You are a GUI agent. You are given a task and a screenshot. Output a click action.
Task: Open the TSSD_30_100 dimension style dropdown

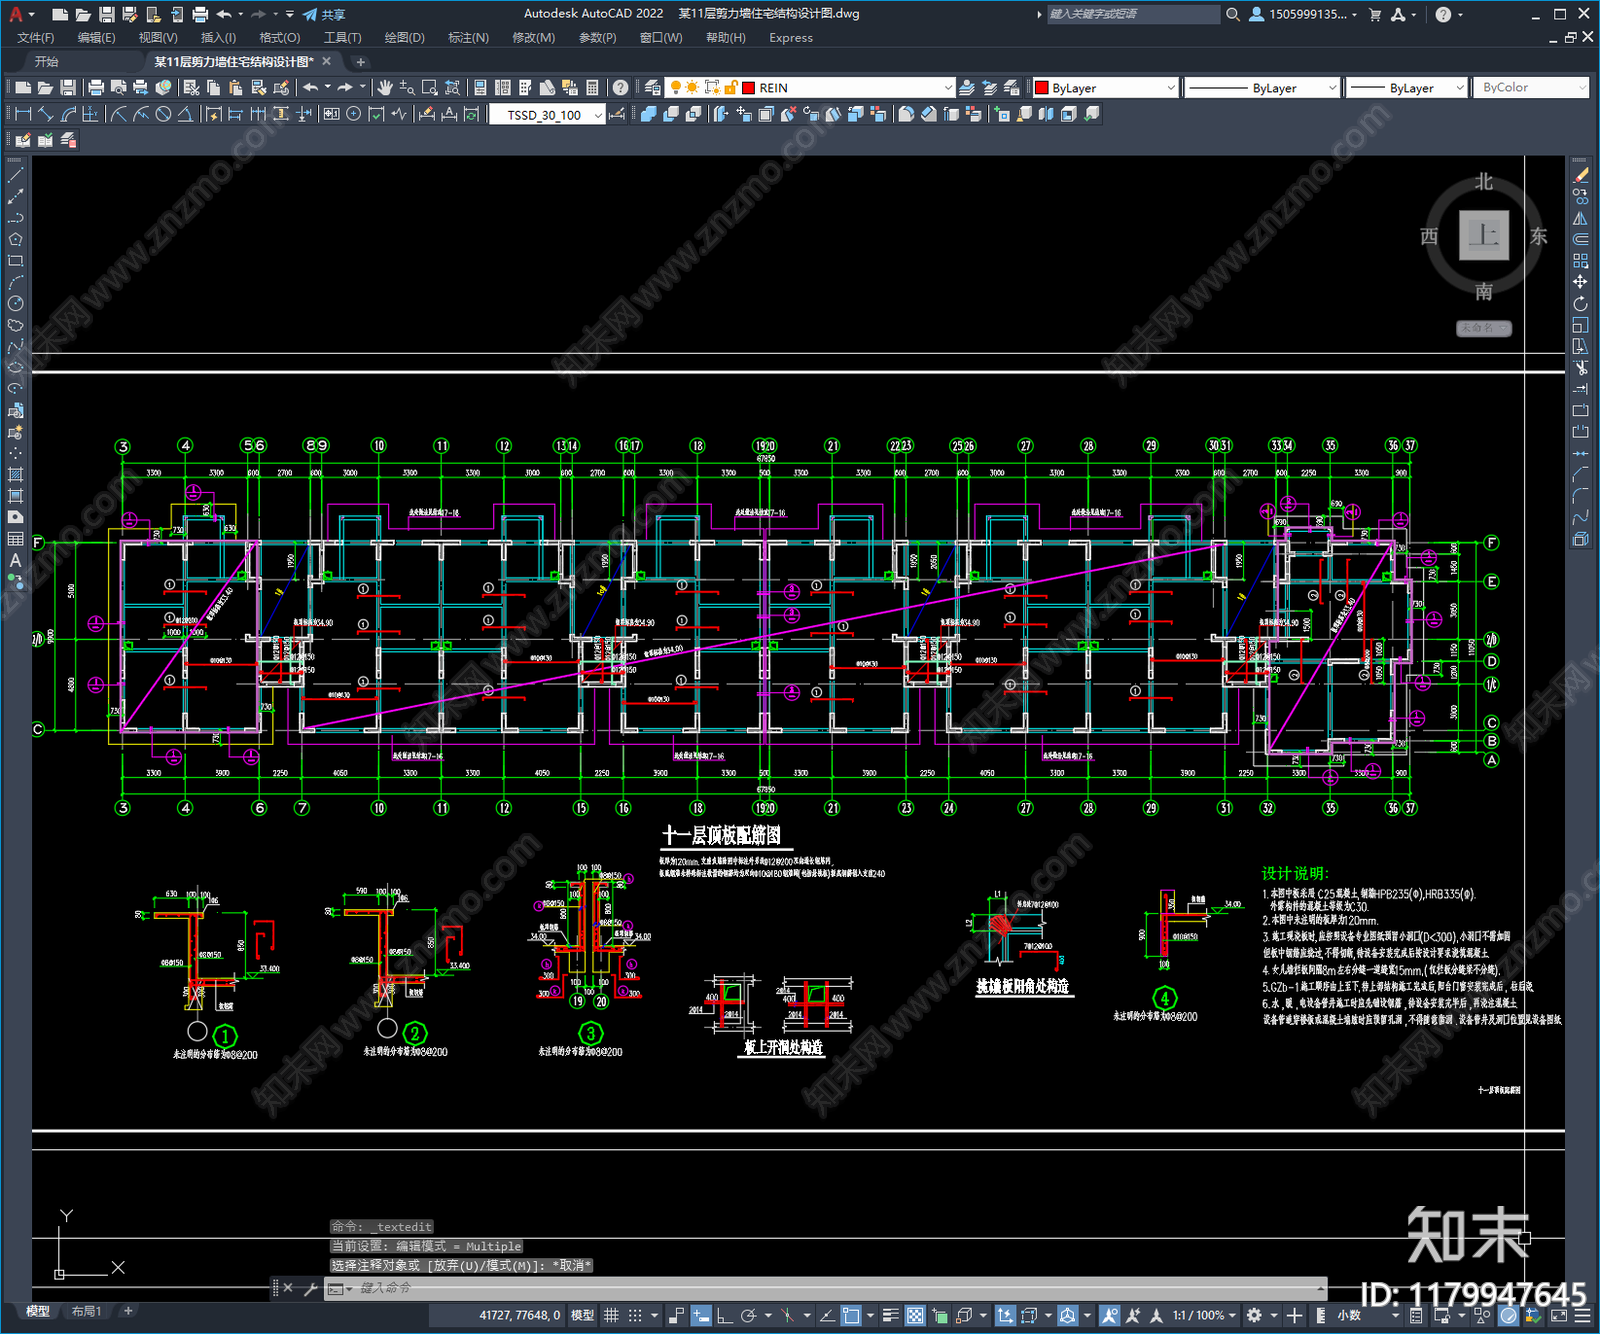click(598, 115)
